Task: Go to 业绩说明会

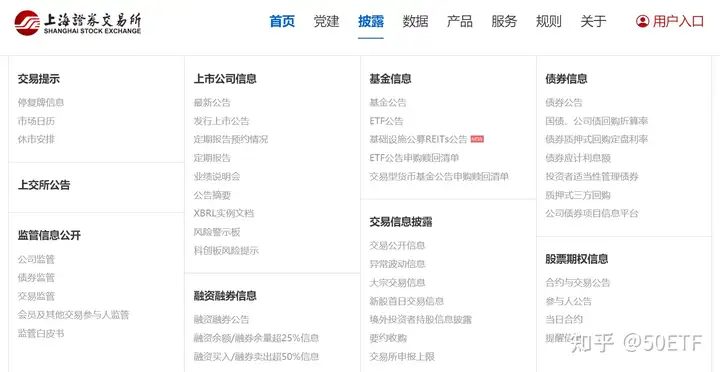Action: 217,176
